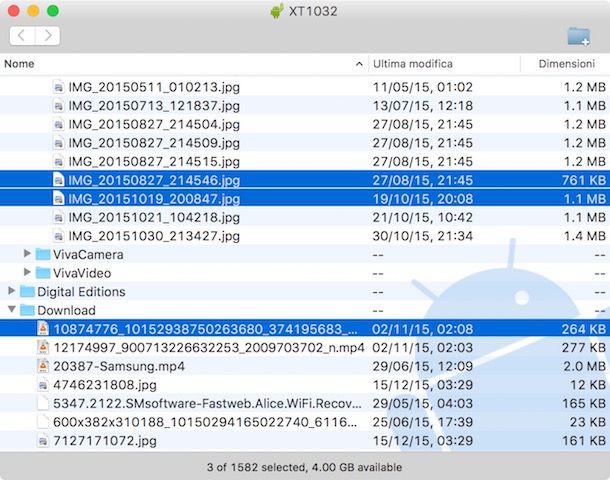Toggle the Nome sort direction arrow
Image resolution: width=610 pixels, height=480 pixels.
point(359,64)
